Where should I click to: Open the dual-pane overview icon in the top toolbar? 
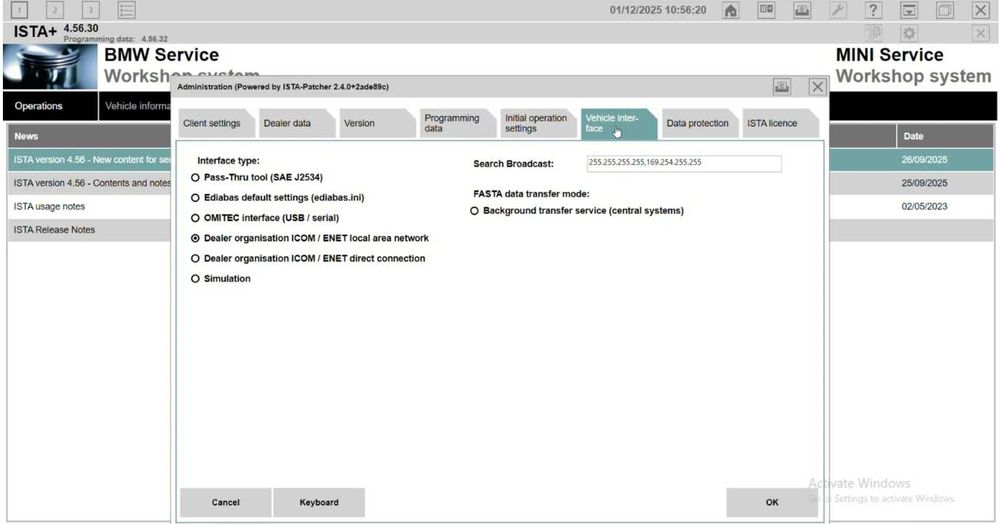[x=767, y=10]
